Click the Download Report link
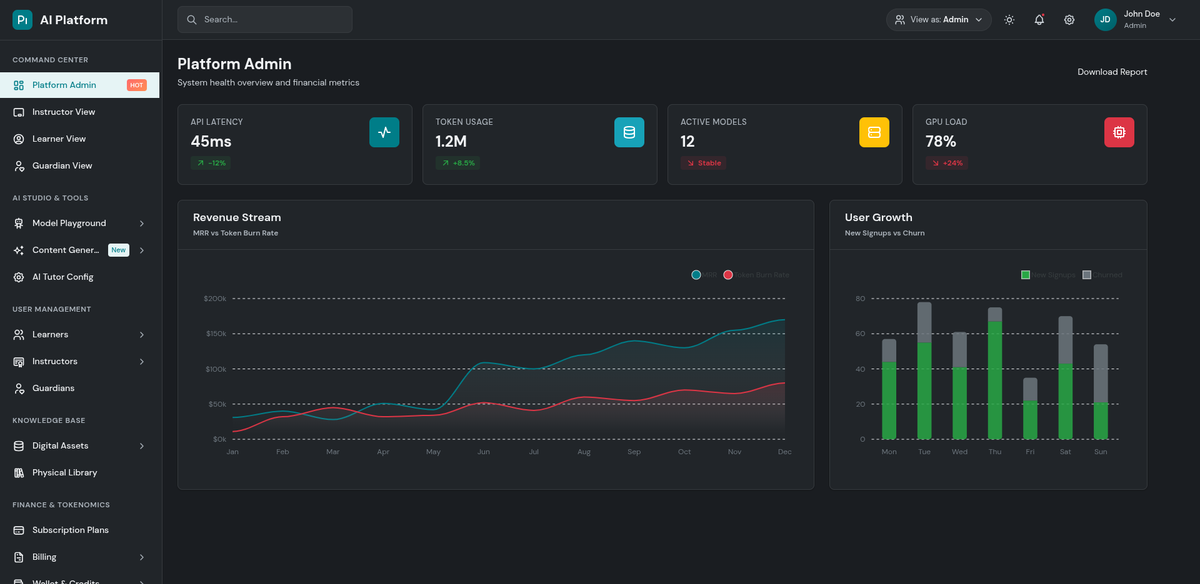This screenshot has width=1200, height=584. [1112, 71]
